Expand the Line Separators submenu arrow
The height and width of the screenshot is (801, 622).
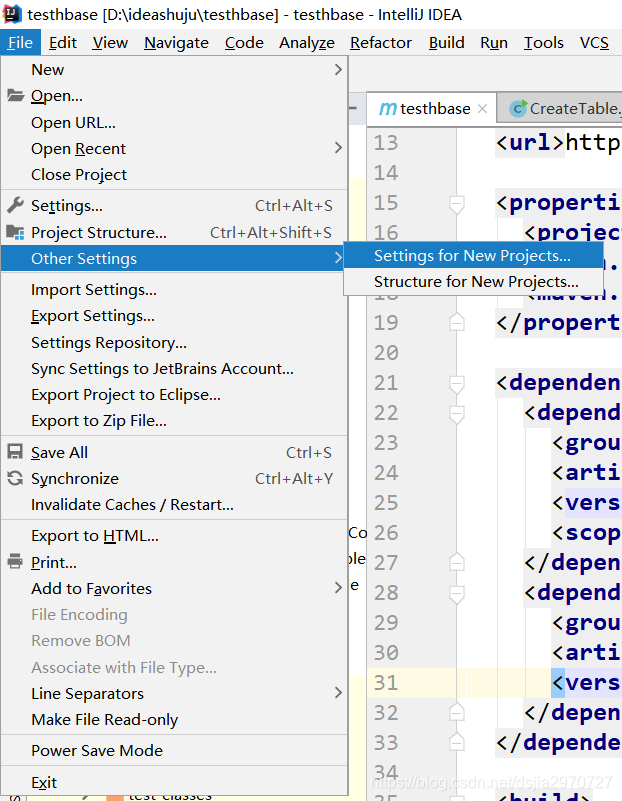(338, 693)
